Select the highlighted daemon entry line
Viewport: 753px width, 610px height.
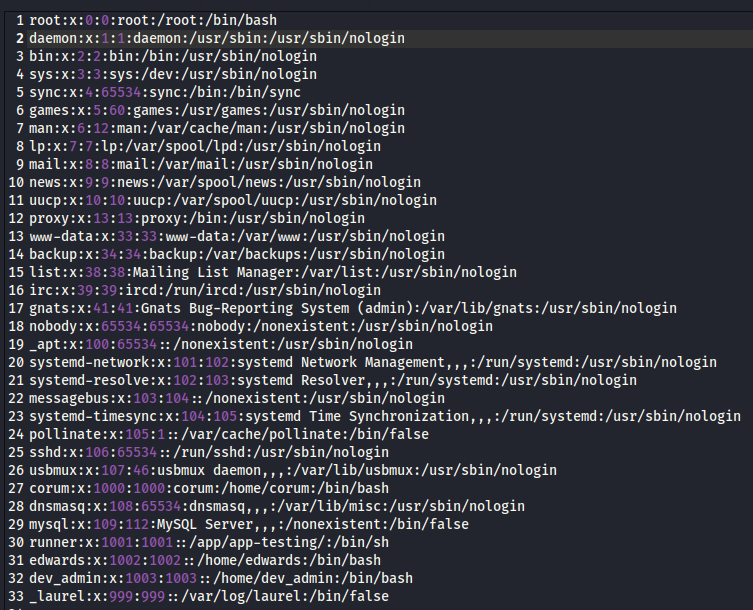tap(217, 38)
